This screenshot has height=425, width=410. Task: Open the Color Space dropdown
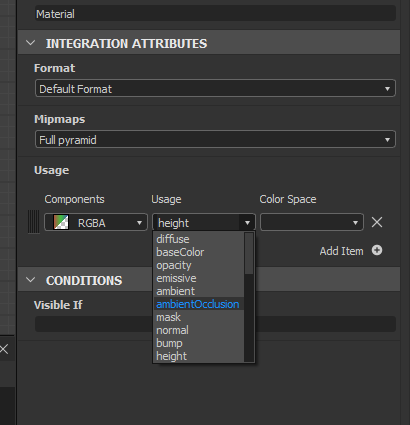312,222
